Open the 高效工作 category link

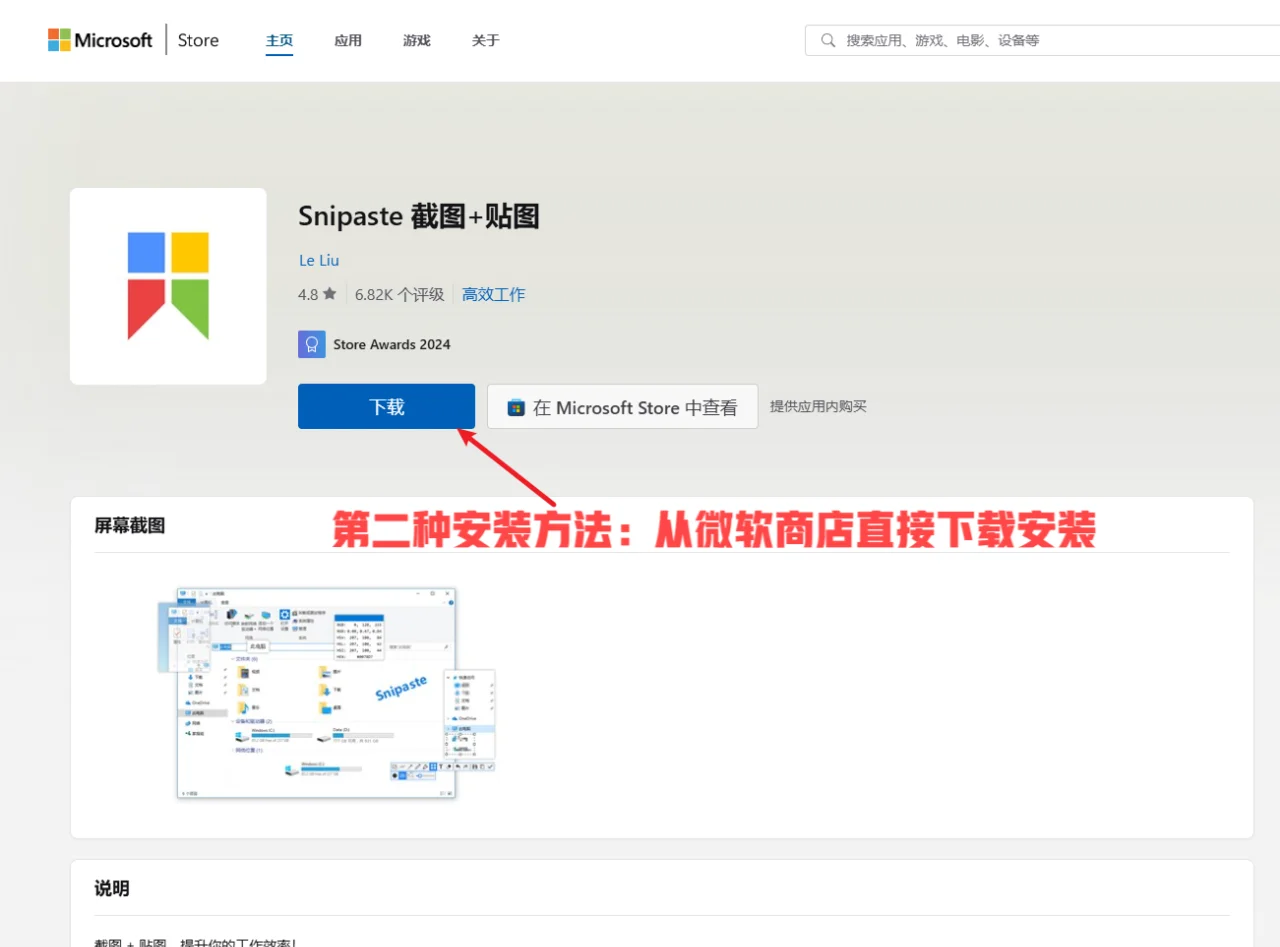(493, 294)
